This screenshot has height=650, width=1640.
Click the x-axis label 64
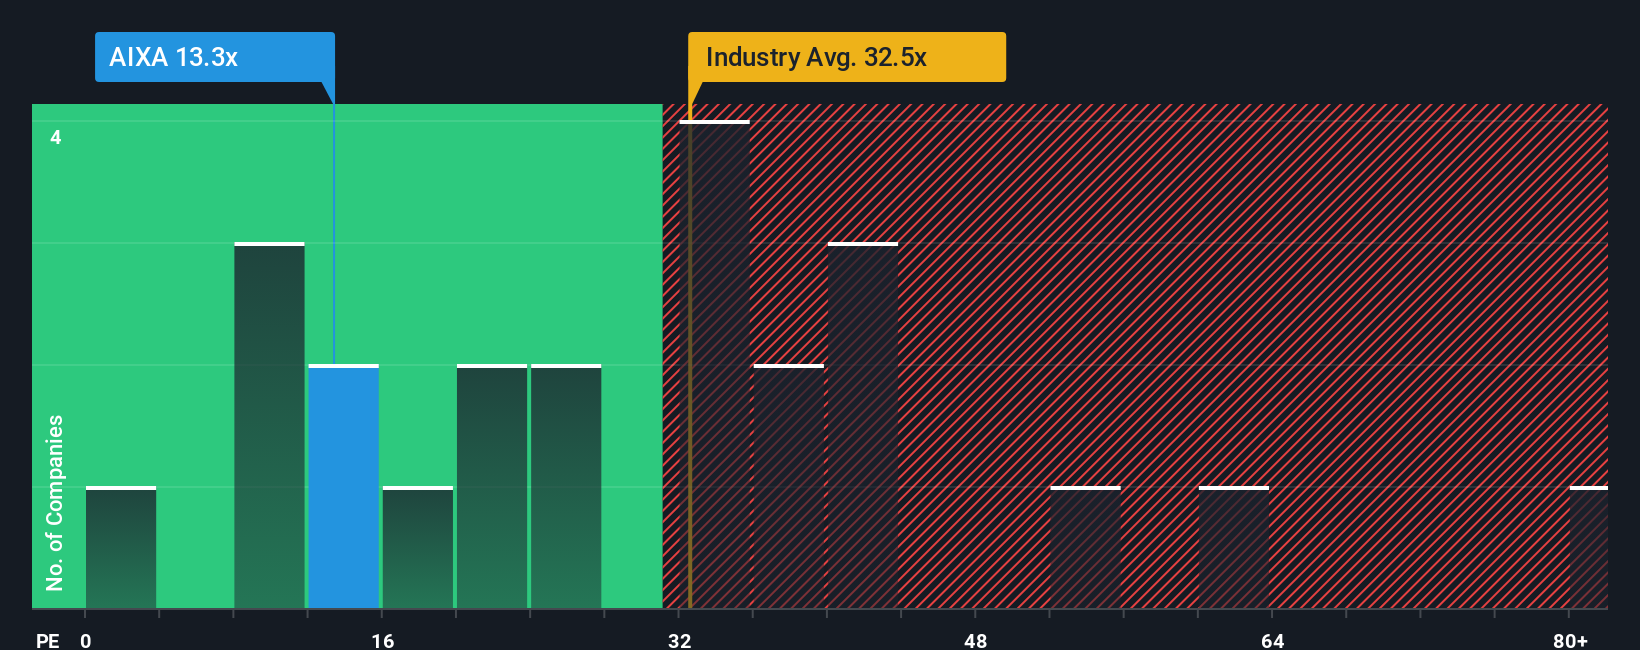click(1272, 640)
